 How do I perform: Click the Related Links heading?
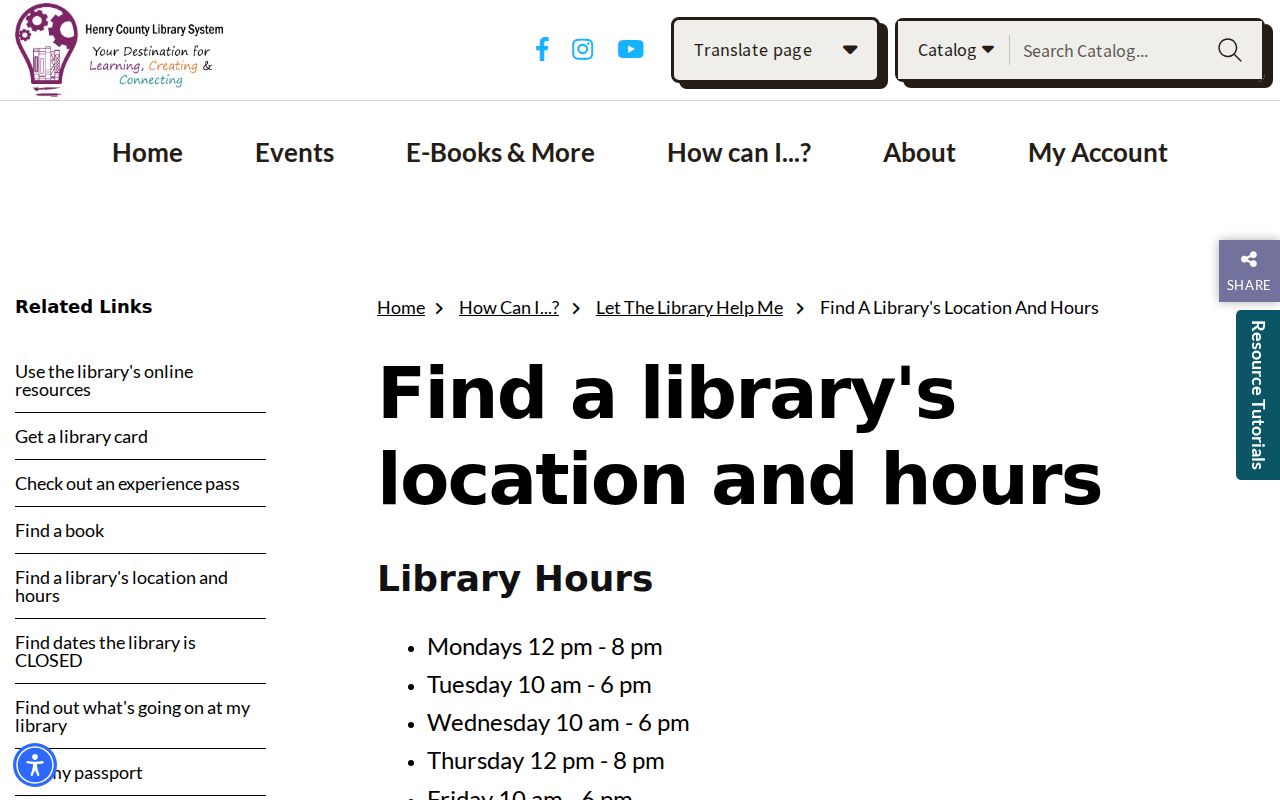(84, 307)
